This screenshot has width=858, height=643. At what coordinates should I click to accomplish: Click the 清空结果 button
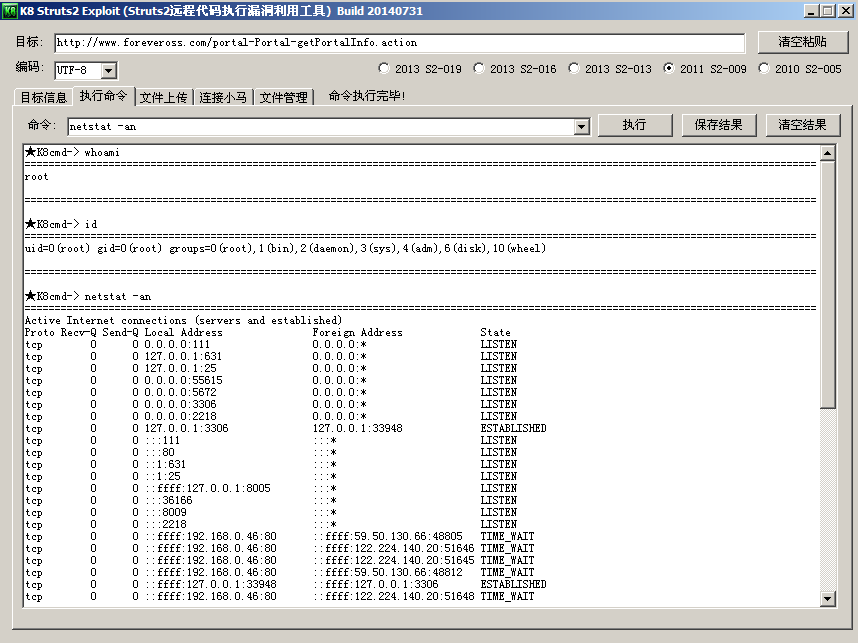point(802,125)
